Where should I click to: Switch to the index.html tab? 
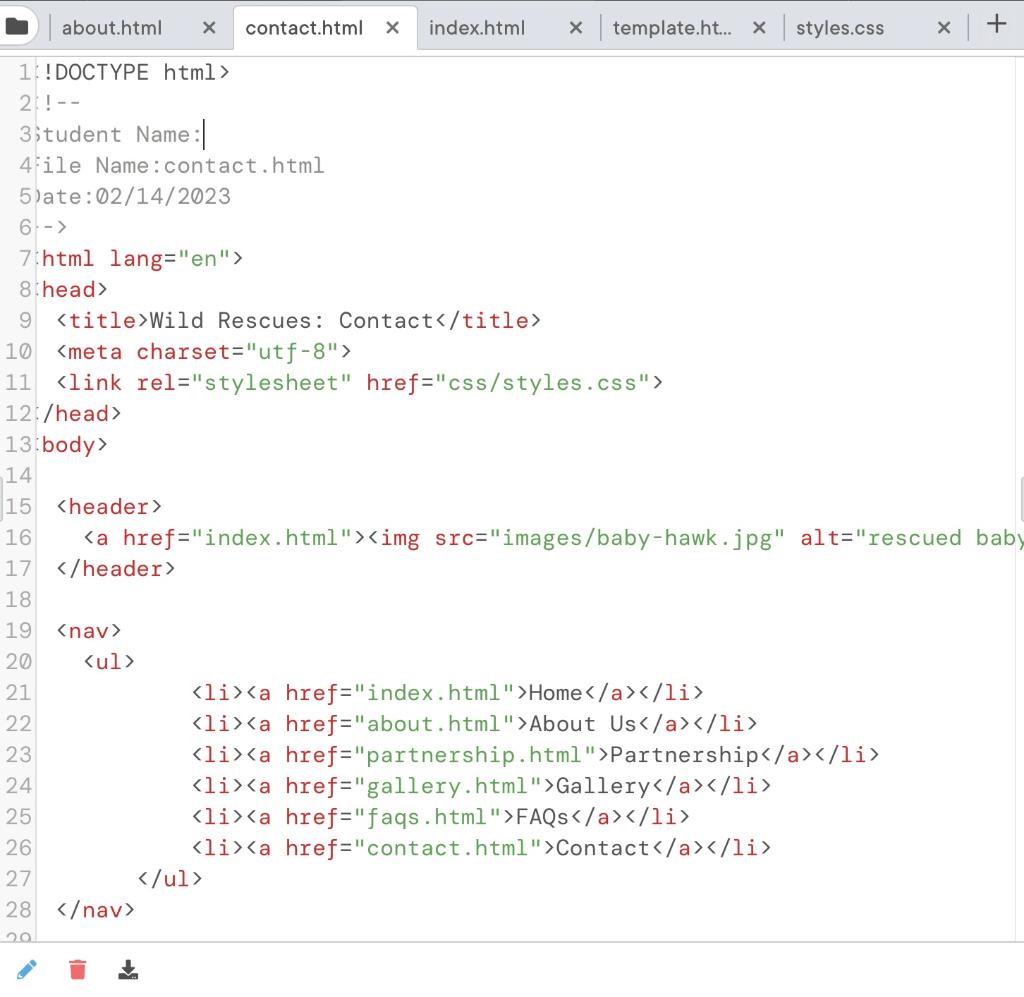pyautogui.click(x=478, y=28)
